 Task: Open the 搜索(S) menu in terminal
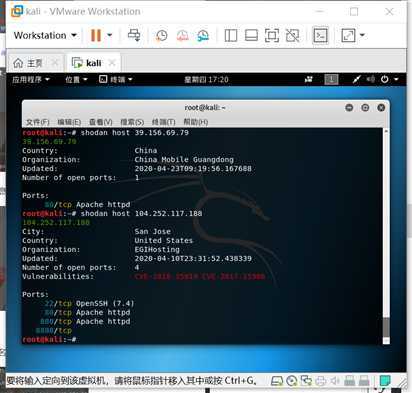pos(132,122)
